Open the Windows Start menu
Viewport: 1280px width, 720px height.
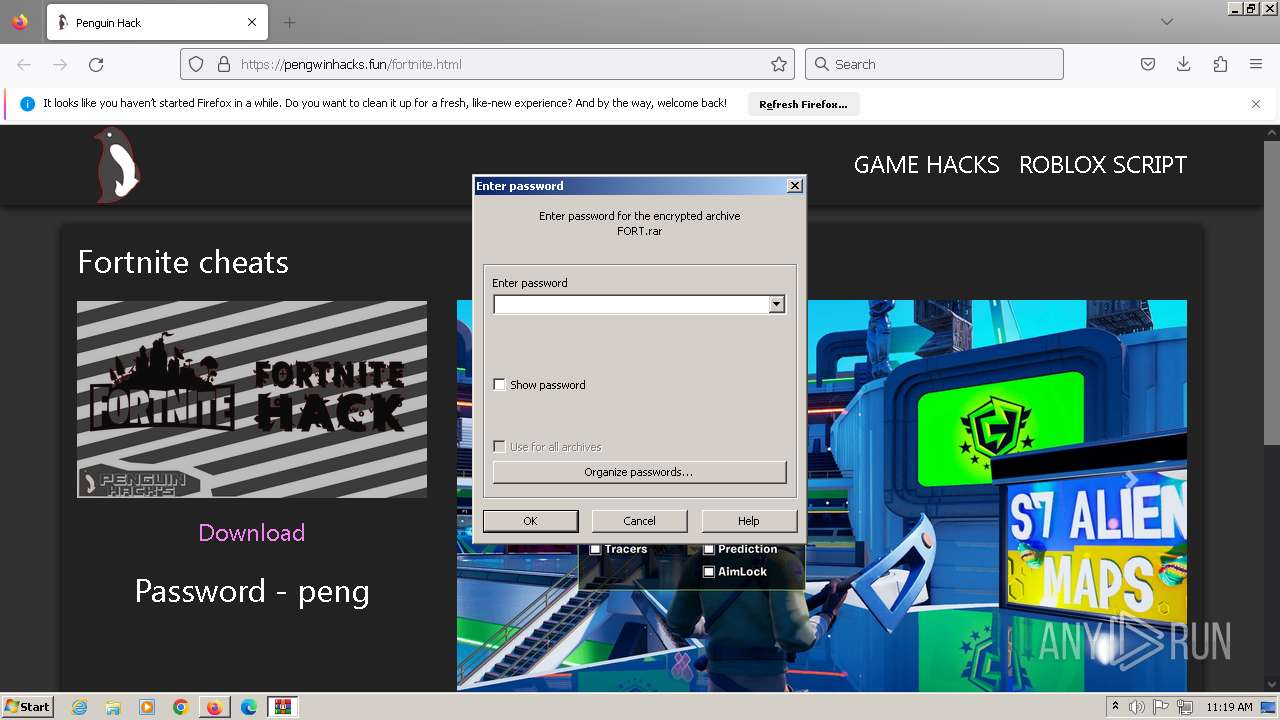click(x=27, y=707)
